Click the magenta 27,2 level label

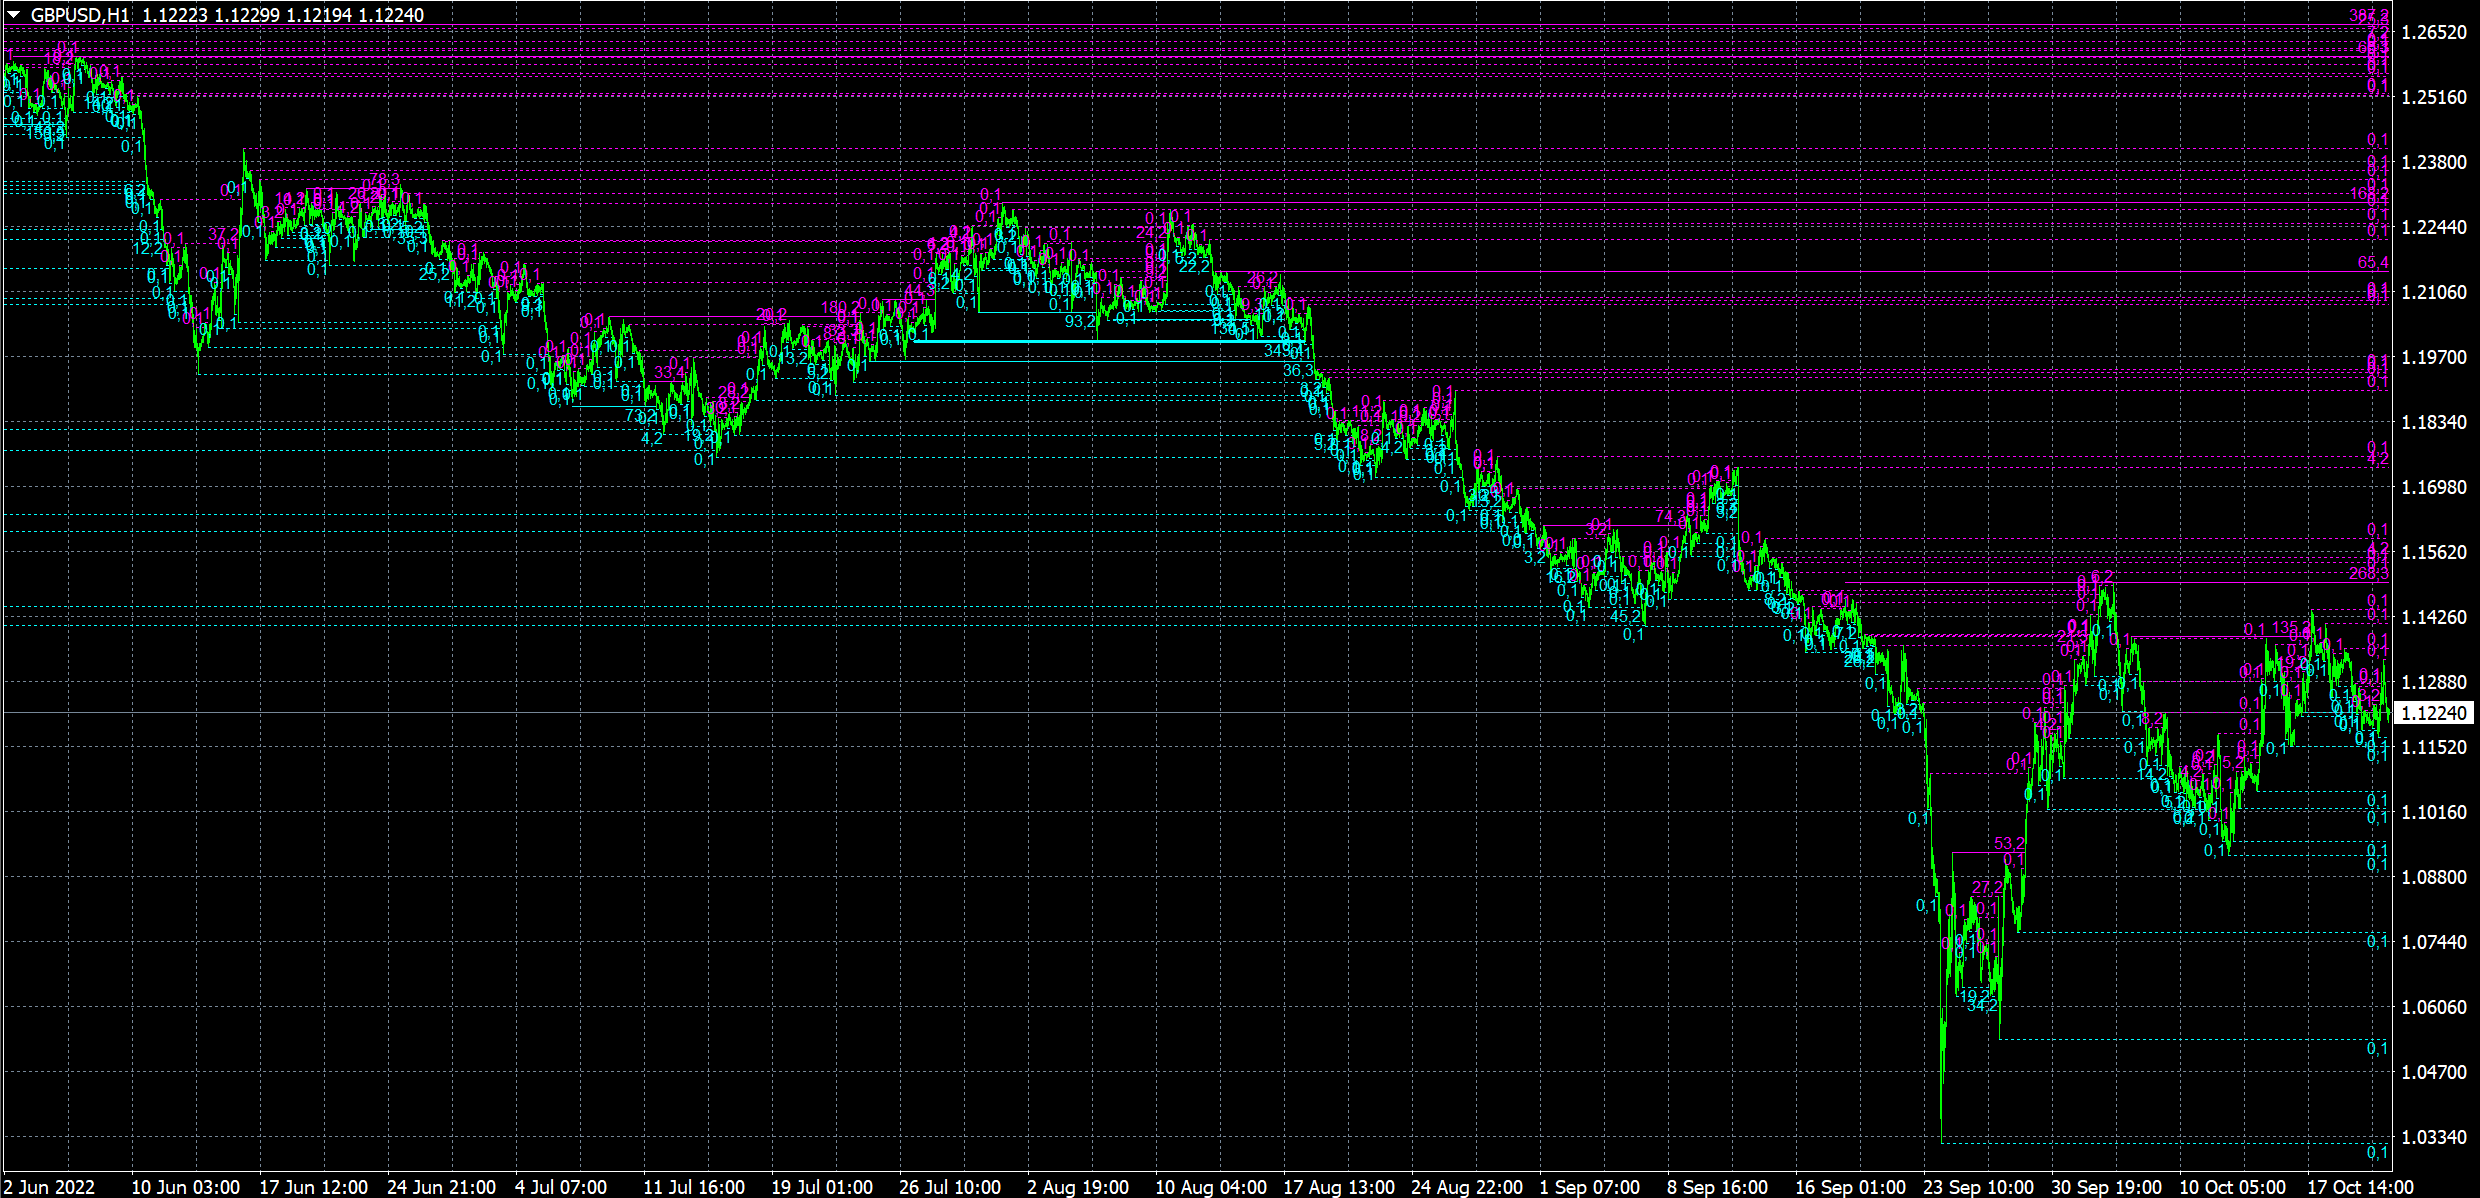click(x=1987, y=888)
